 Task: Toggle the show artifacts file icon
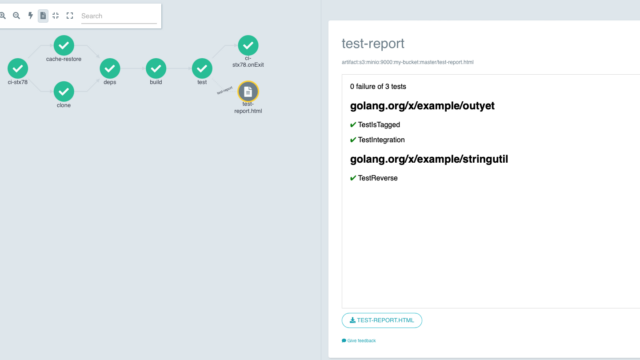point(43,16)
